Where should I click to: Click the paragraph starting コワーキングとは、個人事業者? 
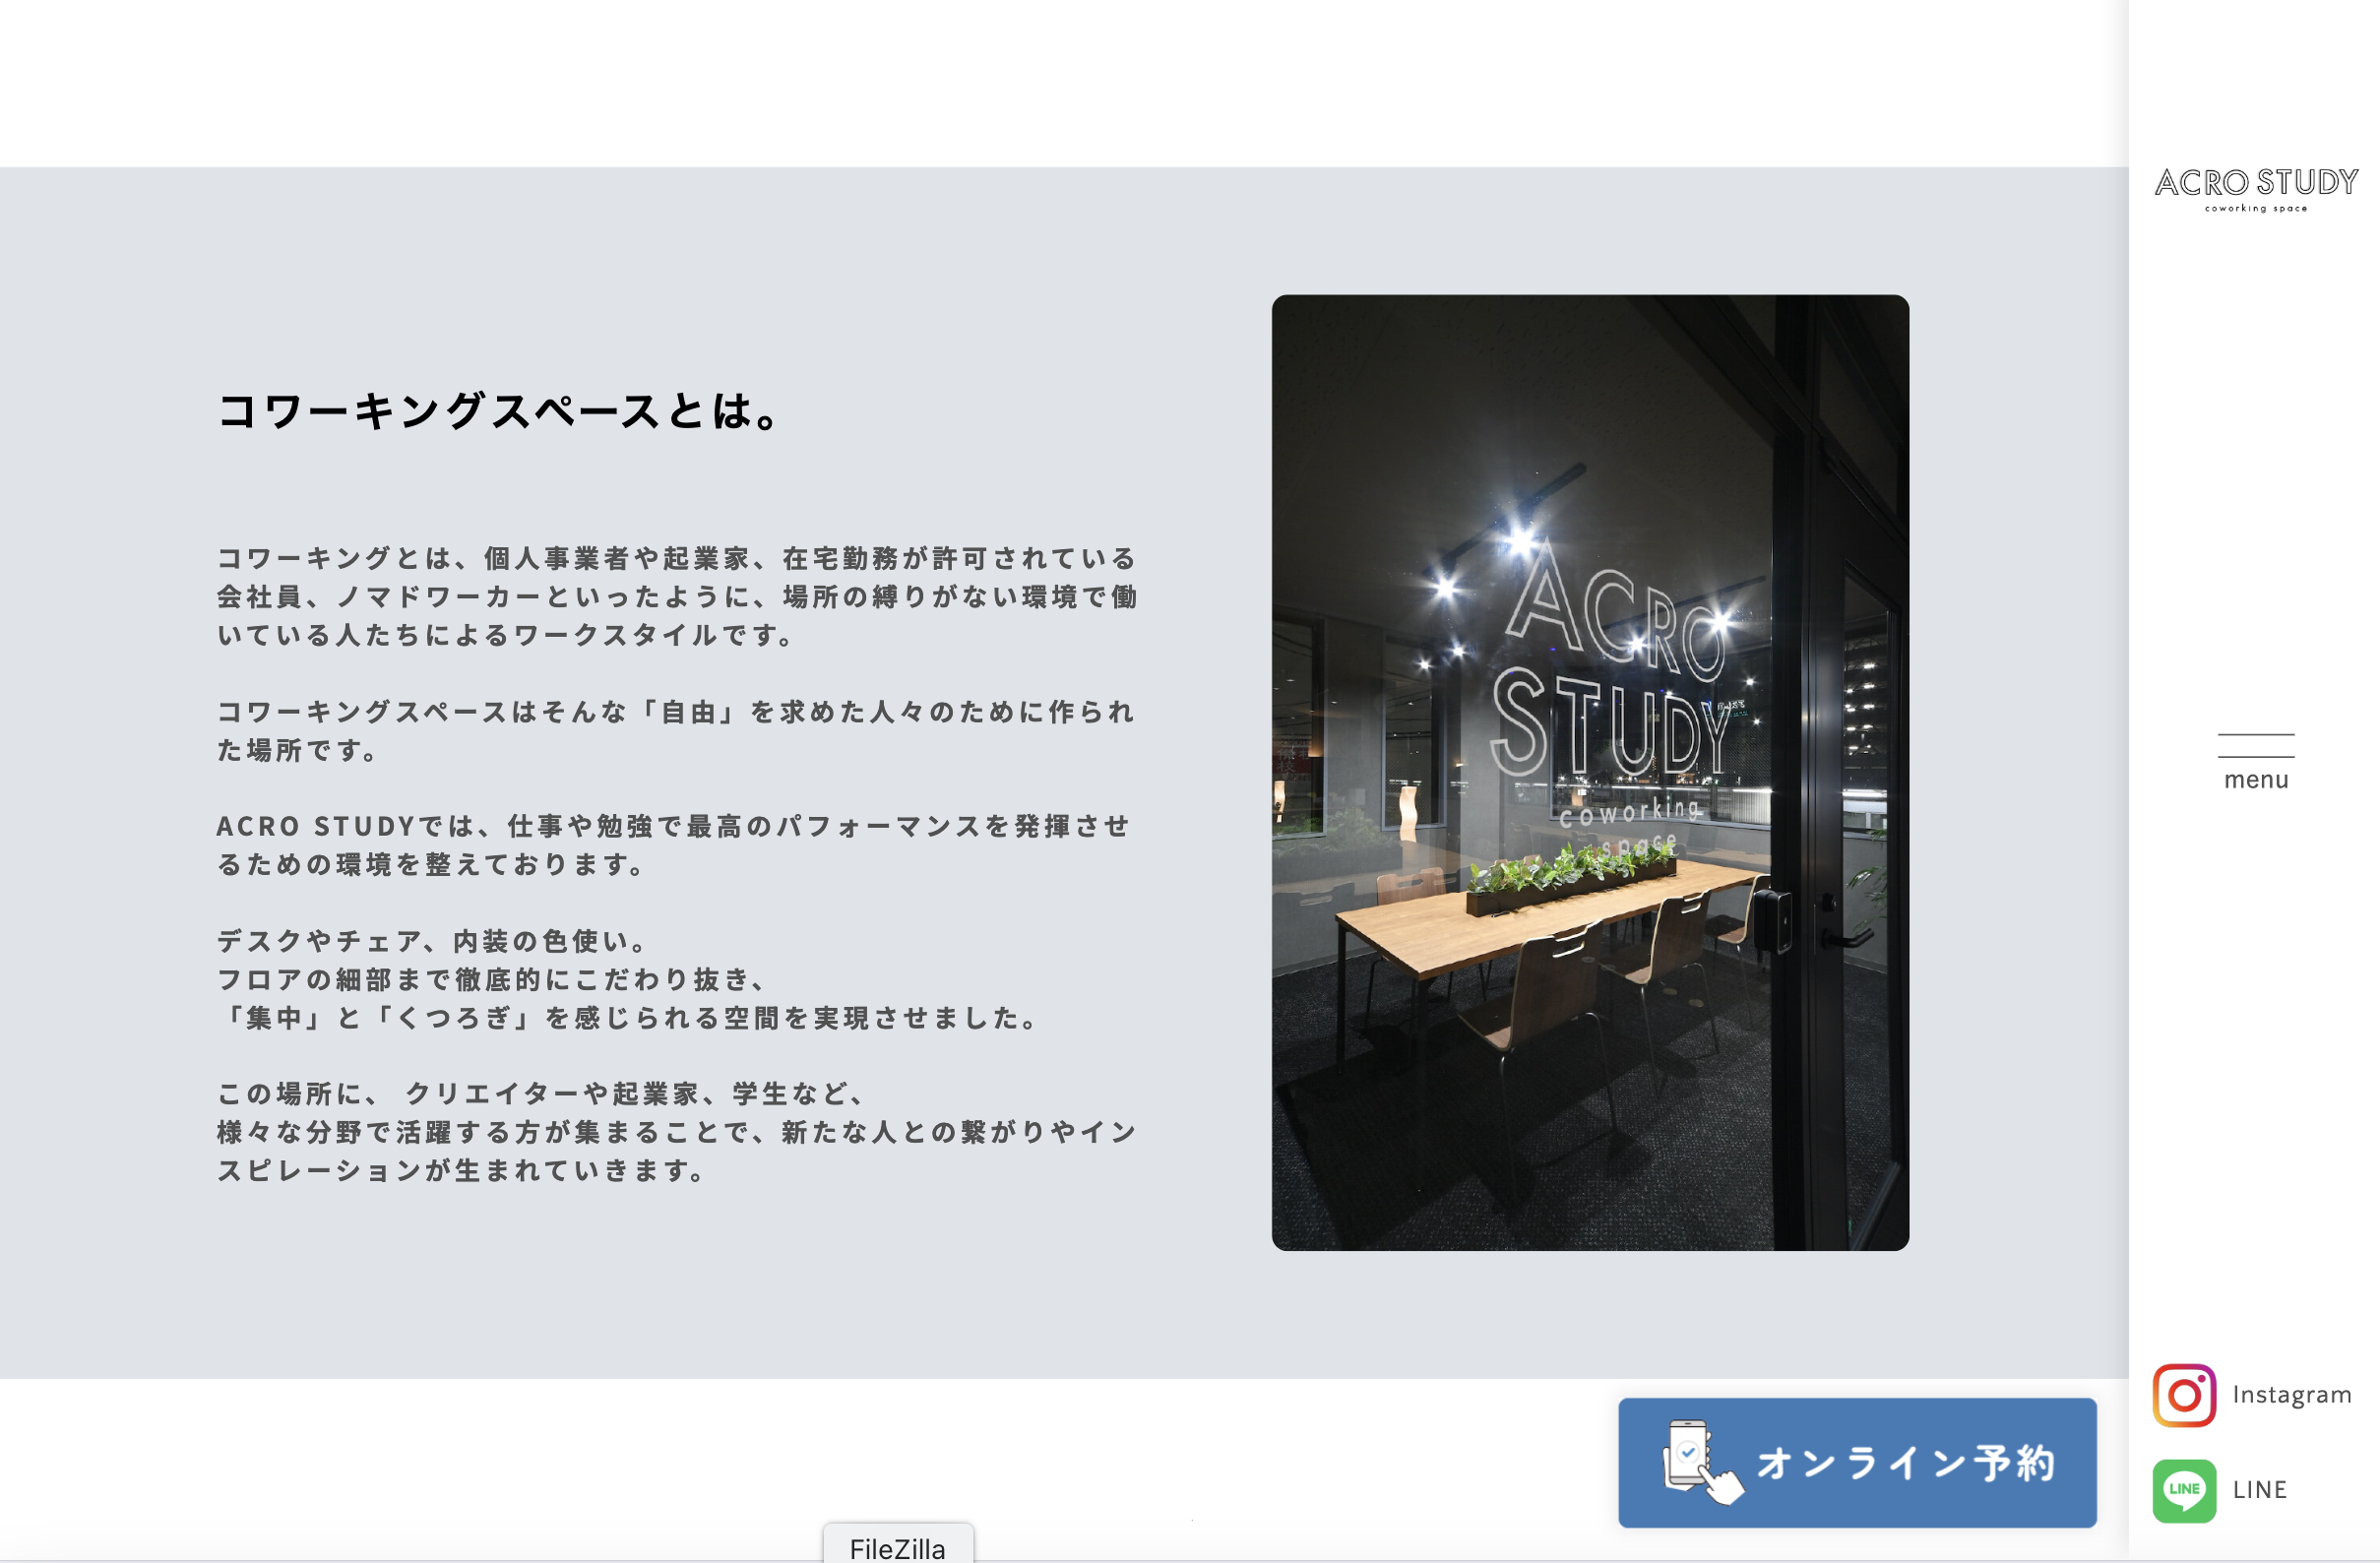coord(677,596)
